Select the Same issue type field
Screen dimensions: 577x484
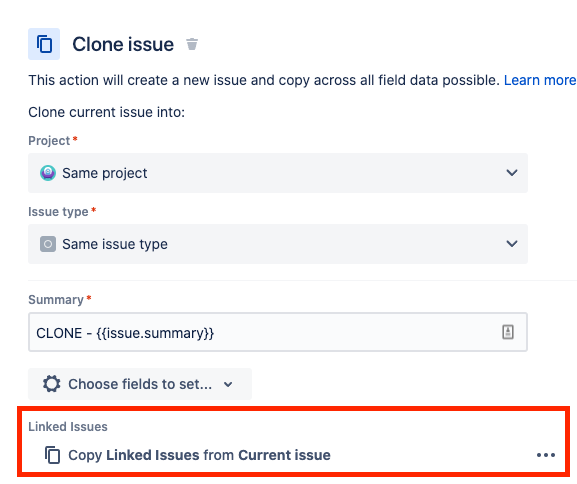pos(278,244)
